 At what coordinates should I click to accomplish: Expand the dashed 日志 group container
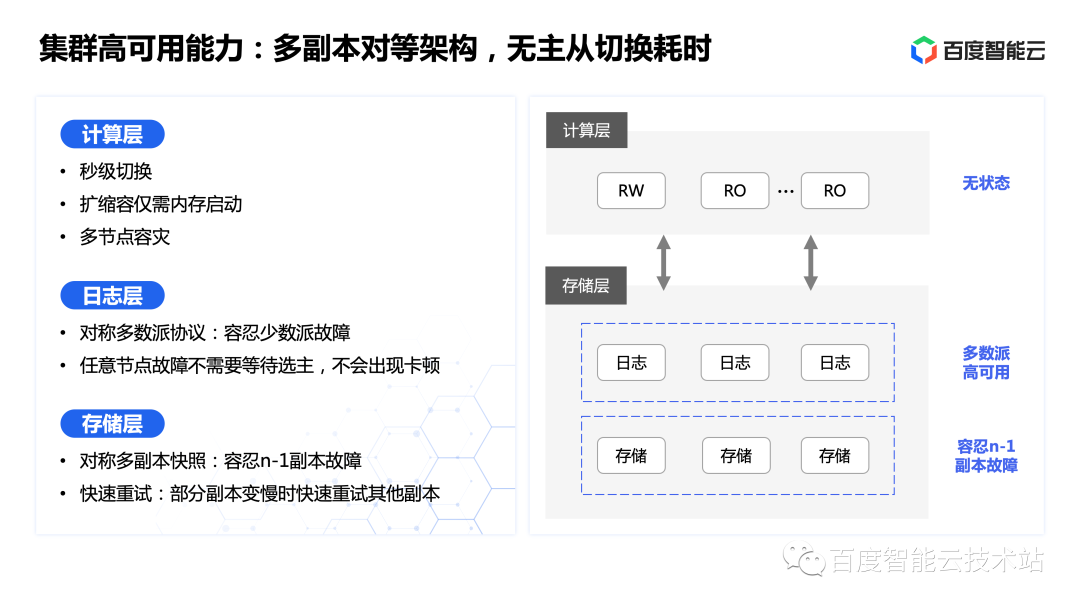738,361
